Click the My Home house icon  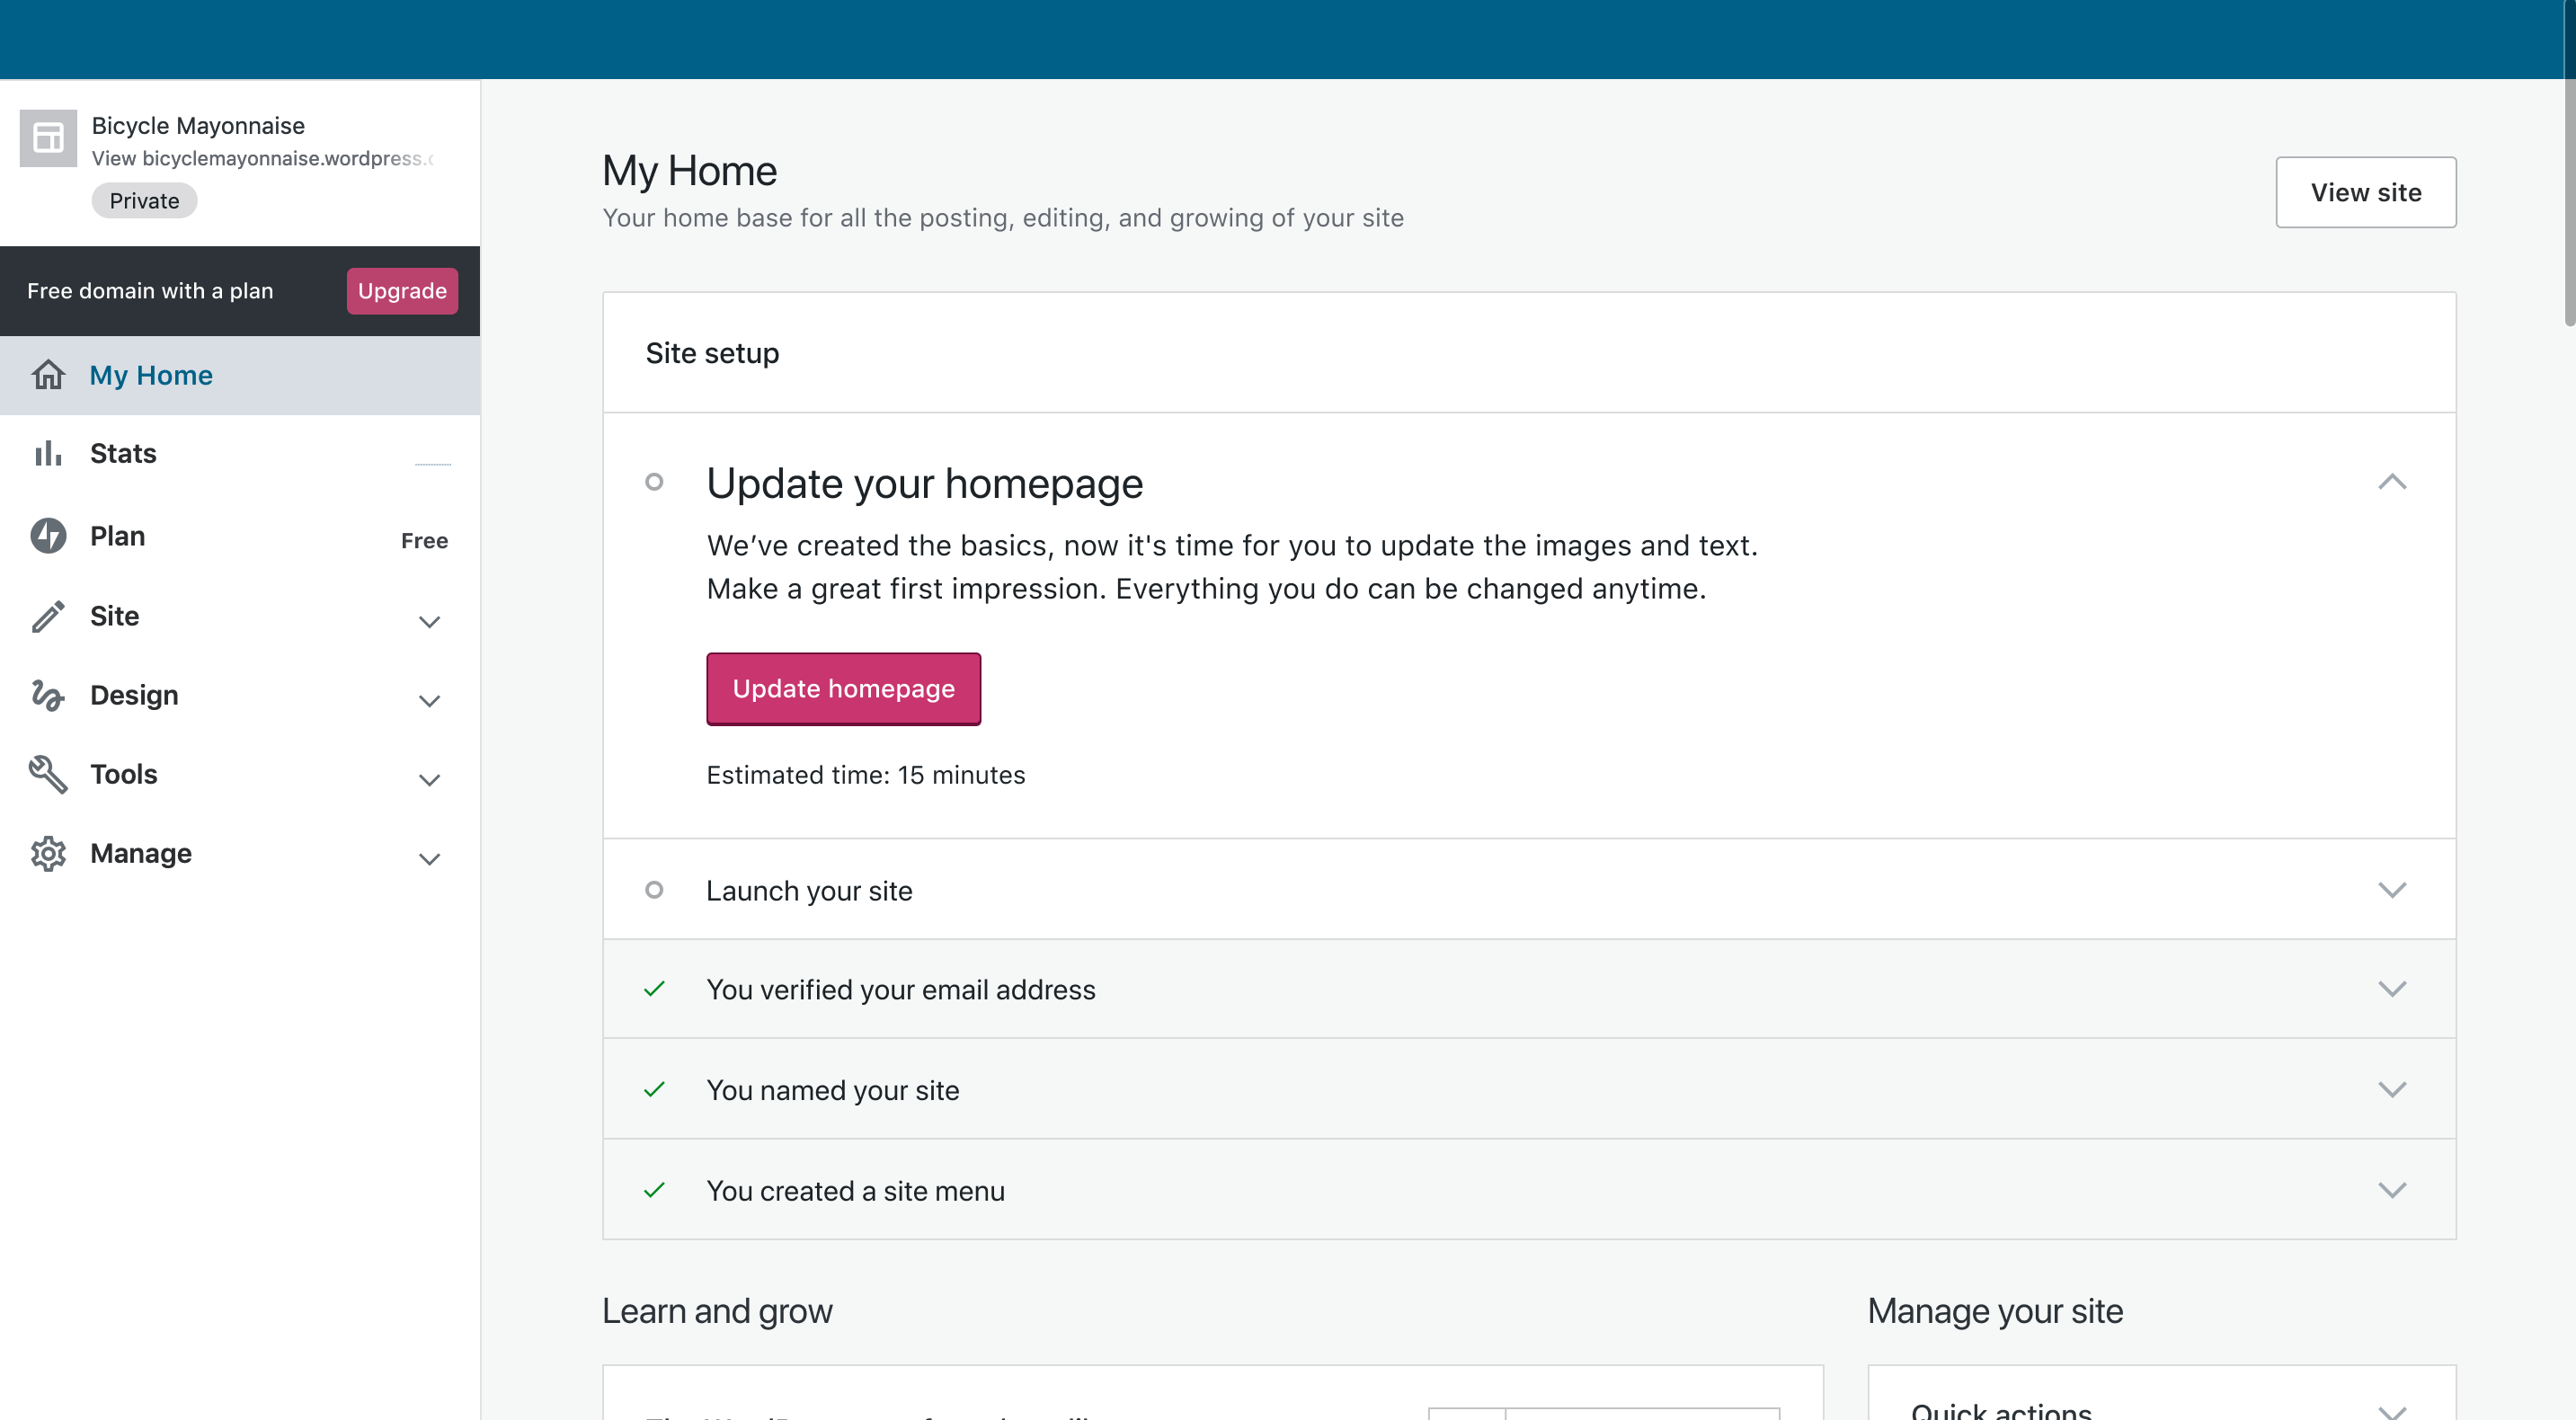(x=48, y=375)
